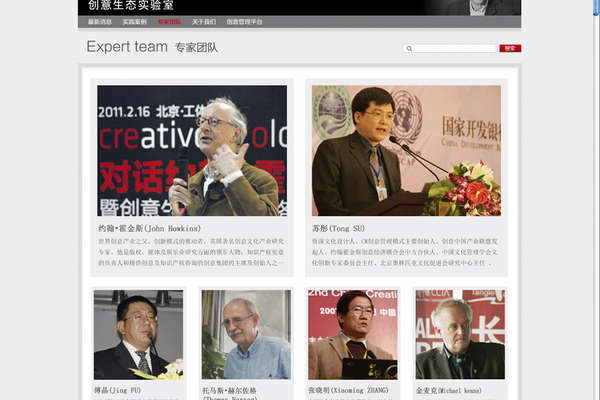Click the 'Expert team' page heading
Image resolution: width=600 pixels, height=400 pixels.
click(x=127, y=47)
